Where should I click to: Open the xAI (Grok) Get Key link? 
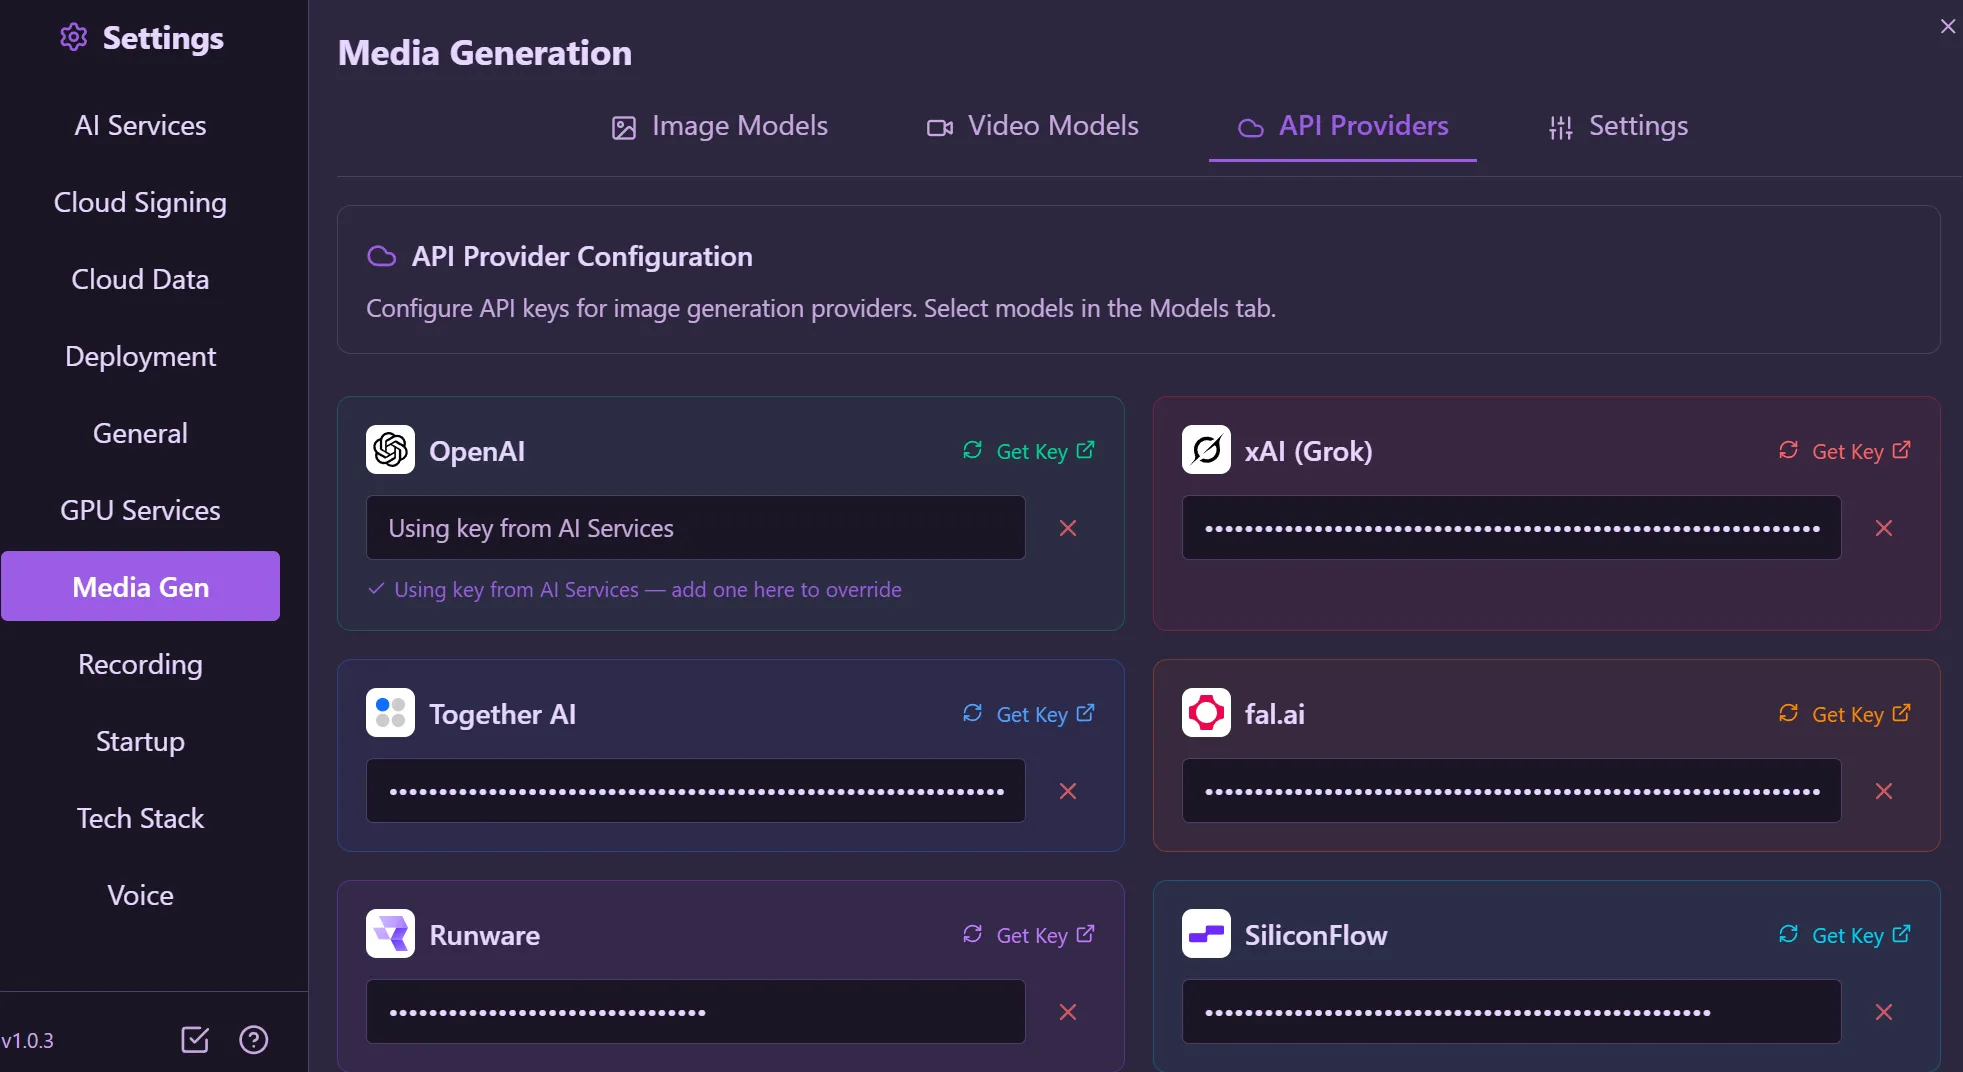[x=1862, y=451]
